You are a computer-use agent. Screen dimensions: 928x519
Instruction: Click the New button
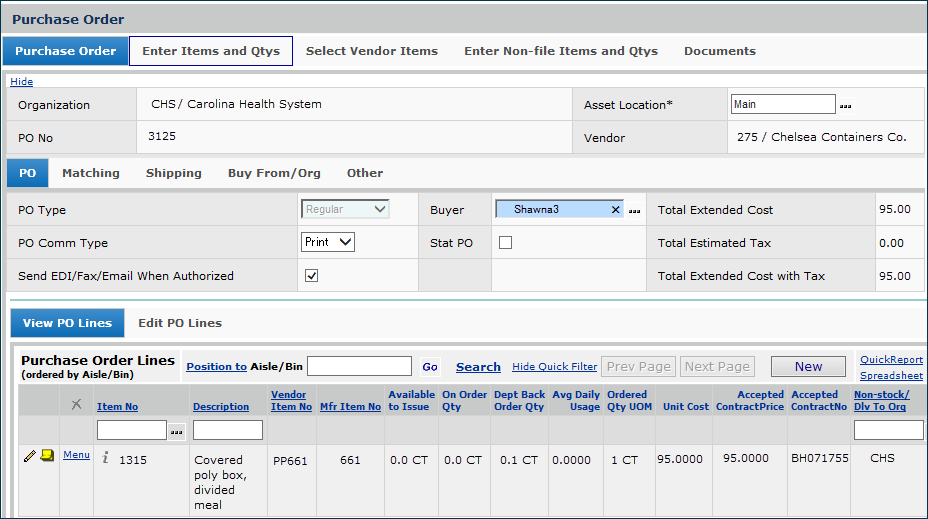(808, 367)
